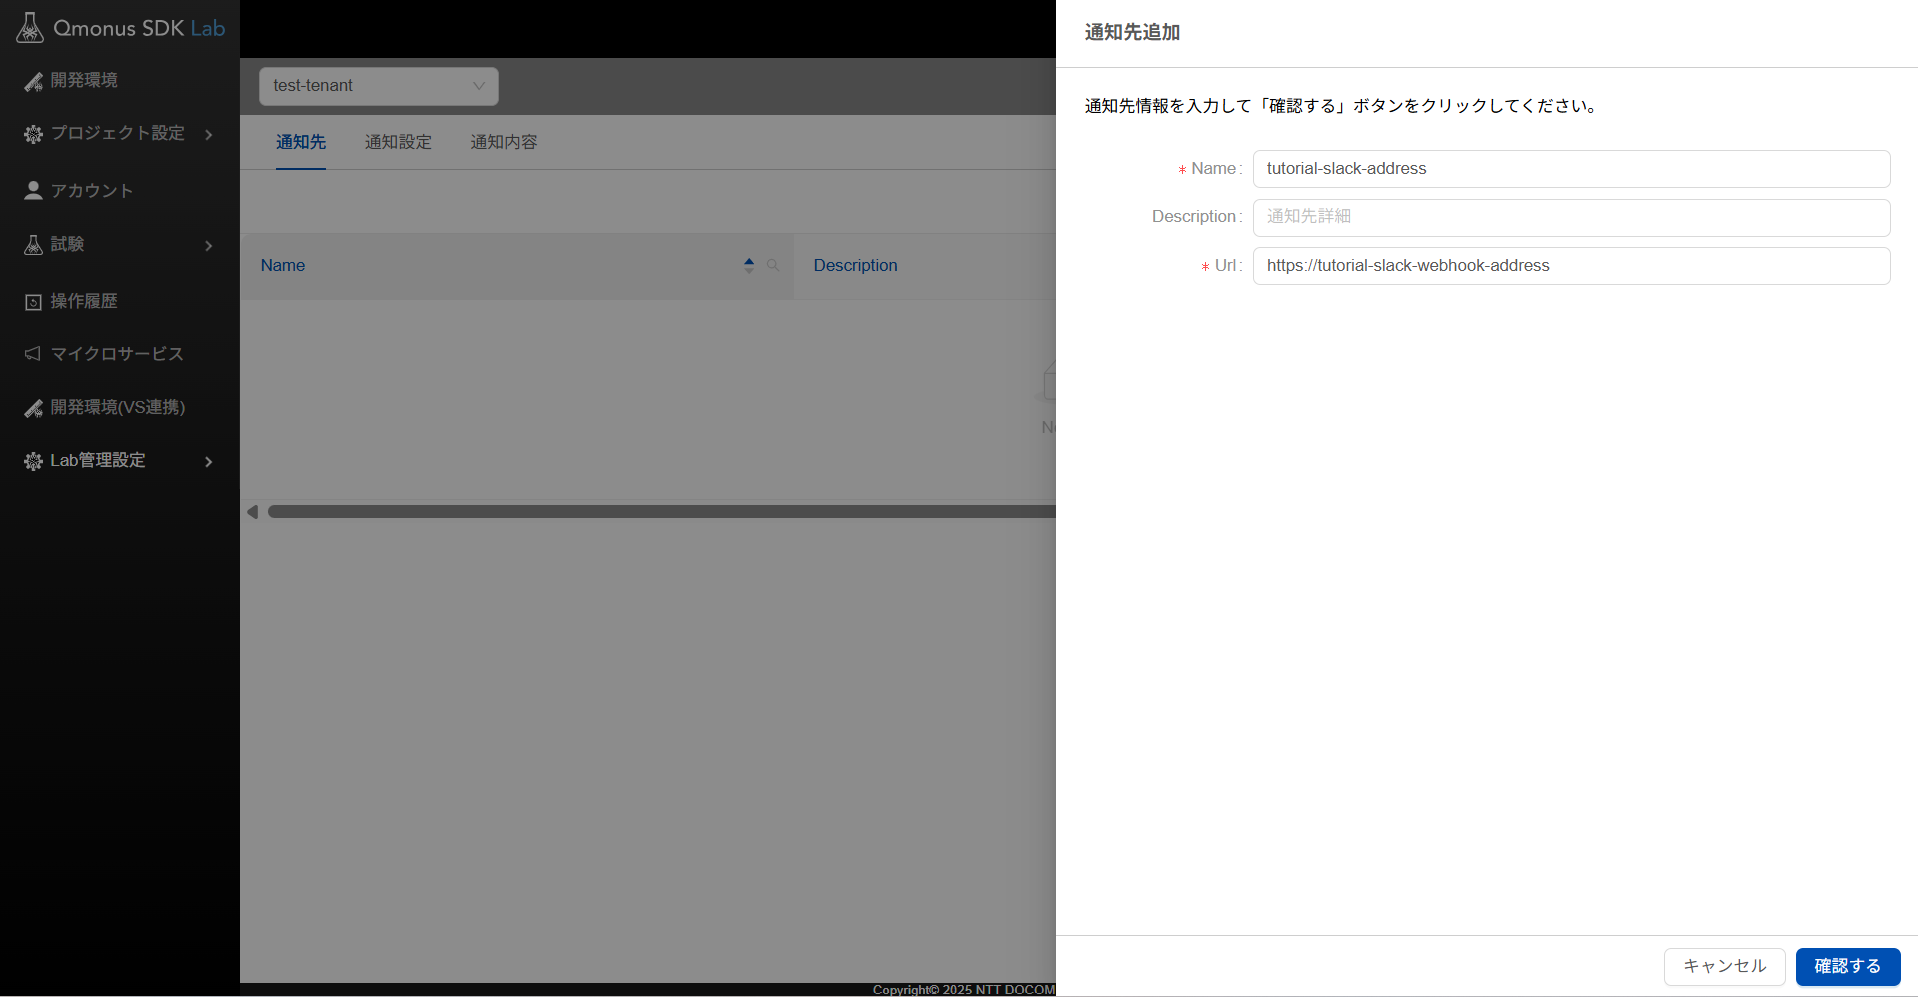Click the horizontal scrollbar under the table
This screenshot has width=1918, height=997.
click(660, 512)
